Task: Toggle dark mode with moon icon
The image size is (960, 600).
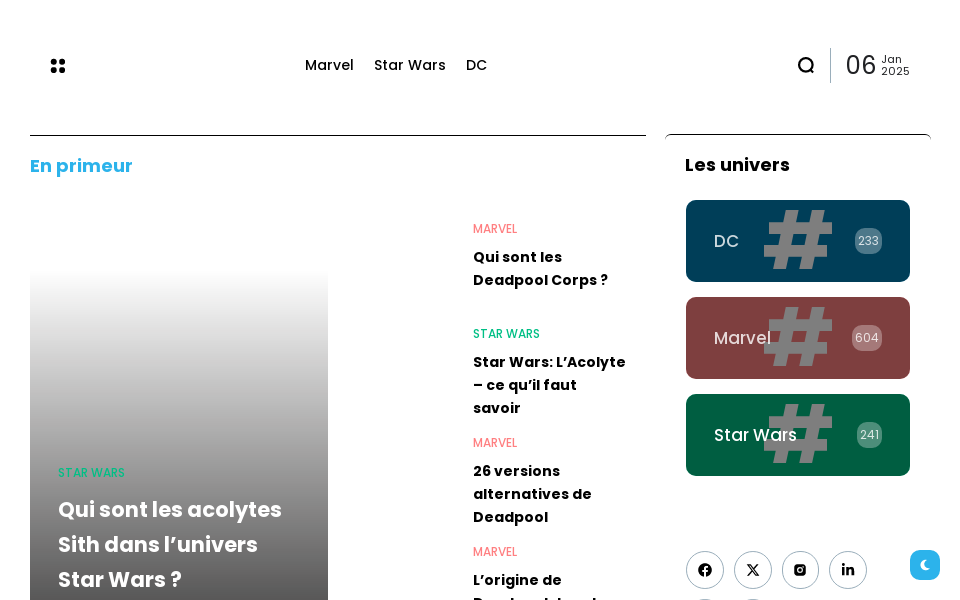Action: [x=925, y=565]
